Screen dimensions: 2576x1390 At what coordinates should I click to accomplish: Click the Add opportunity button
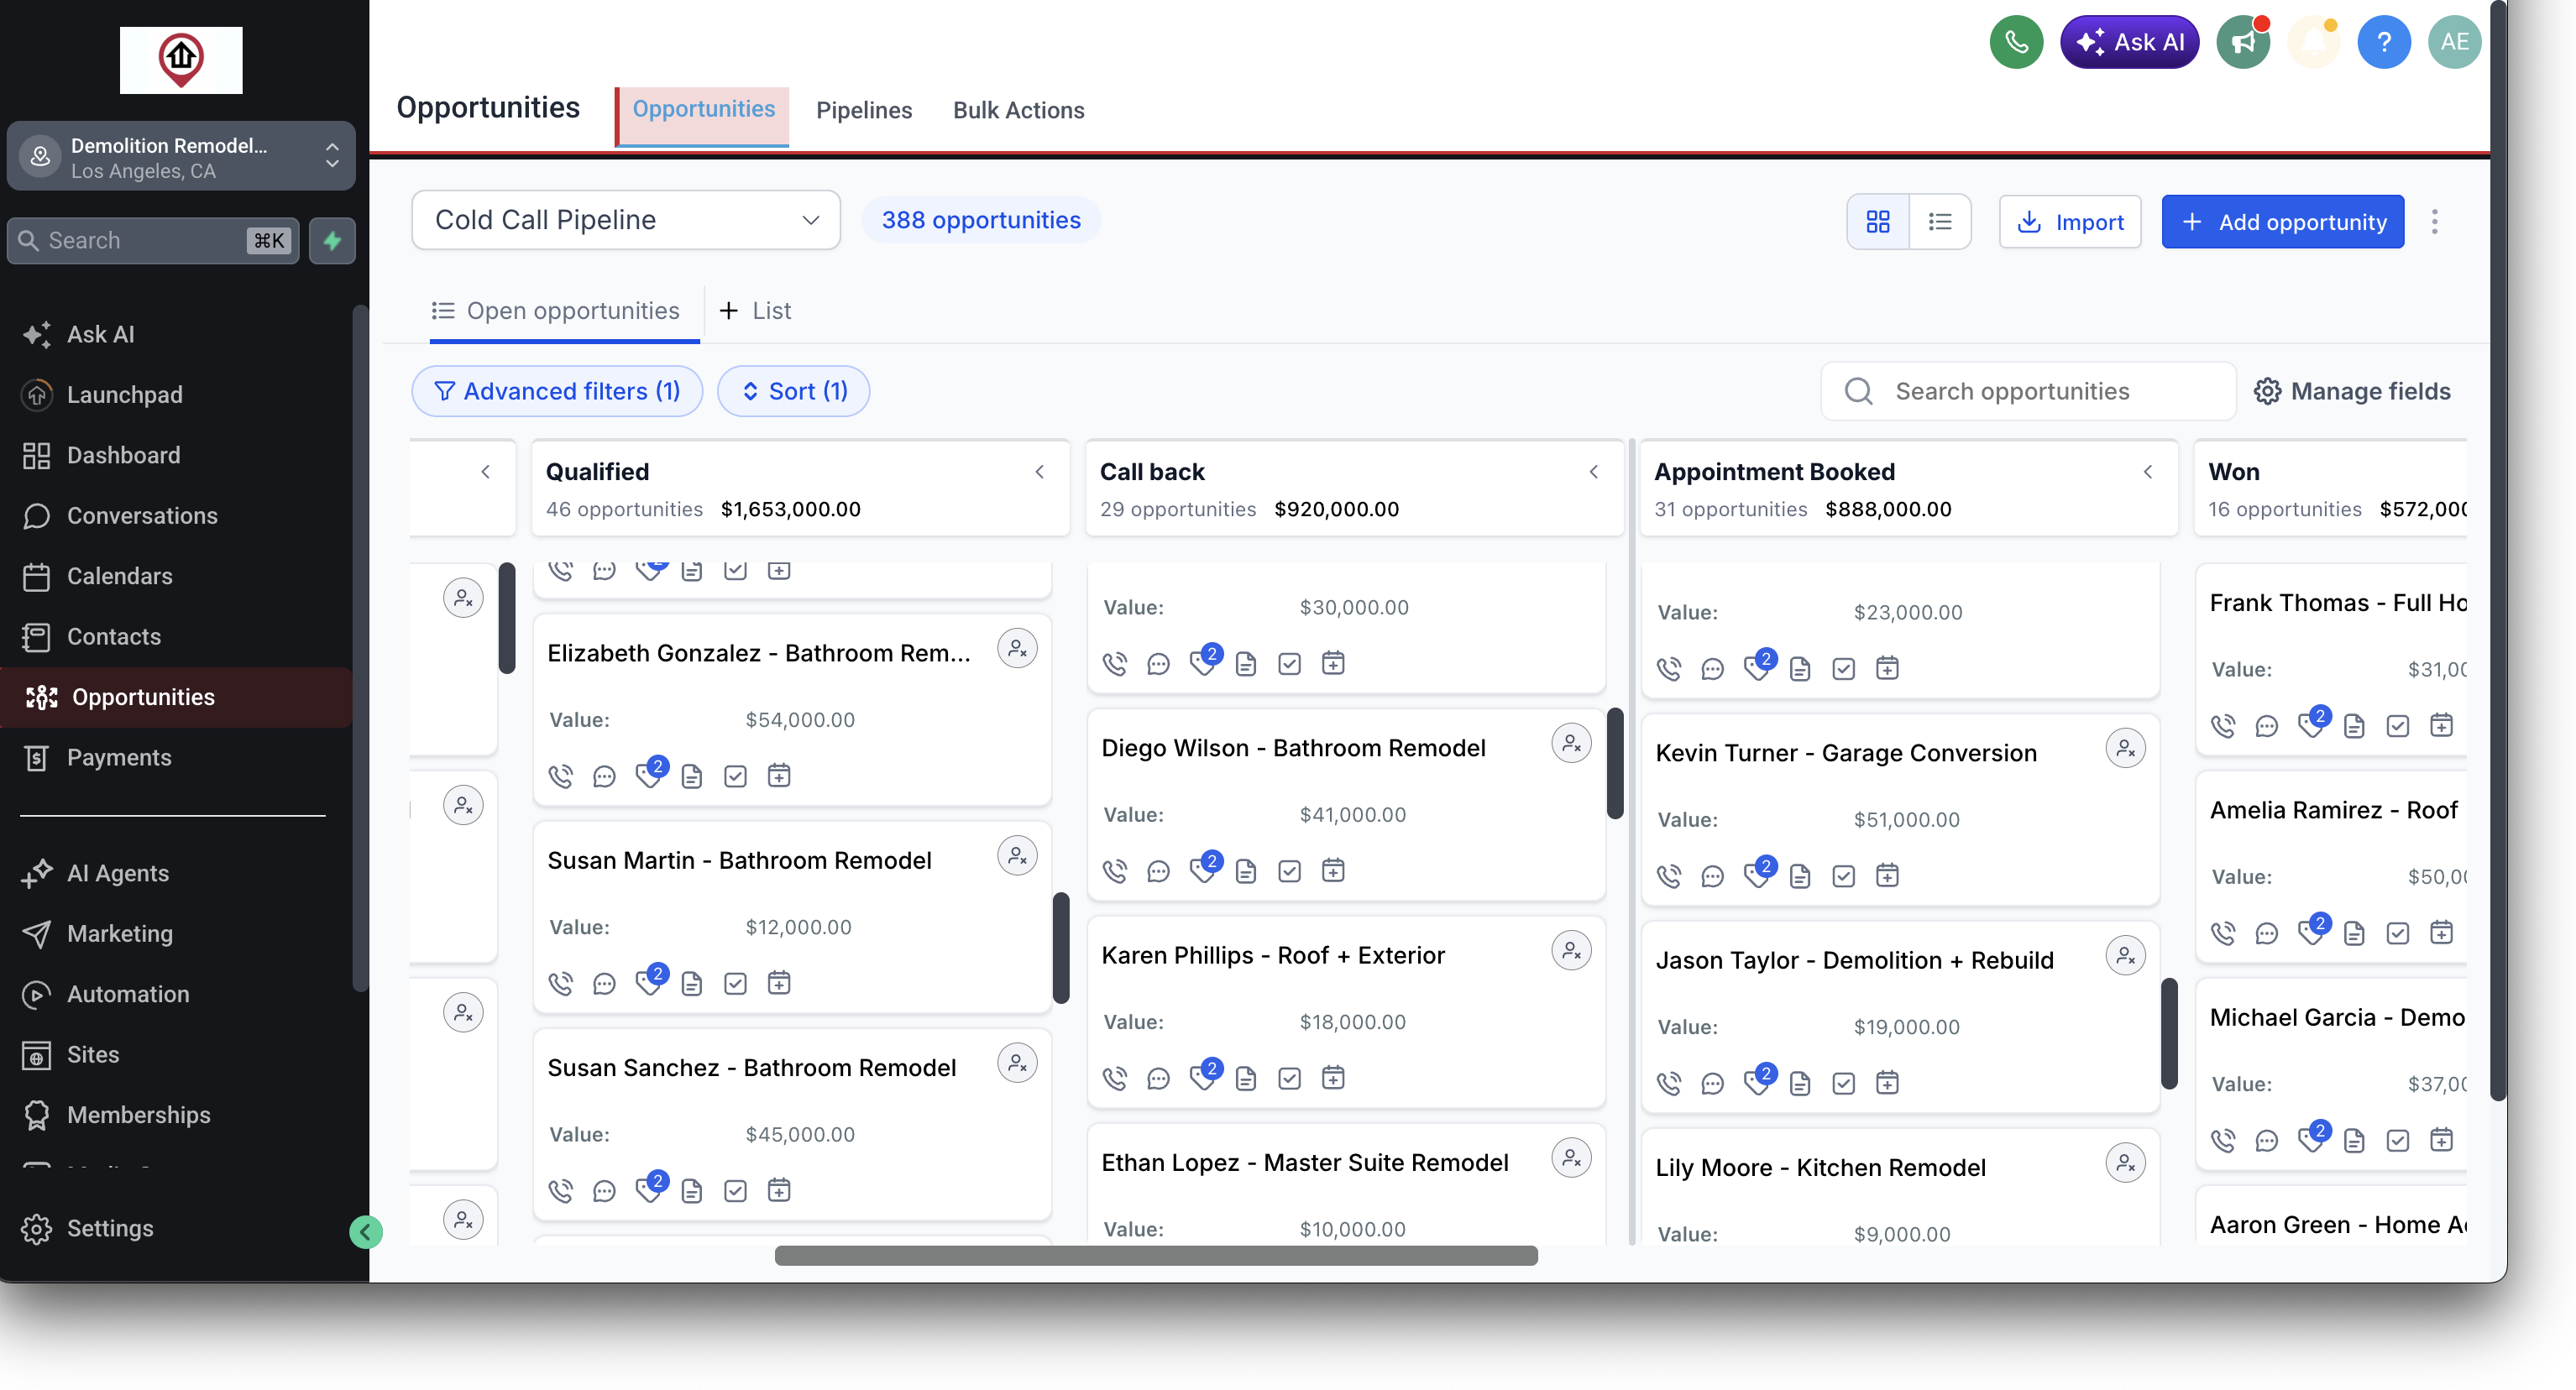point(2282,222)
